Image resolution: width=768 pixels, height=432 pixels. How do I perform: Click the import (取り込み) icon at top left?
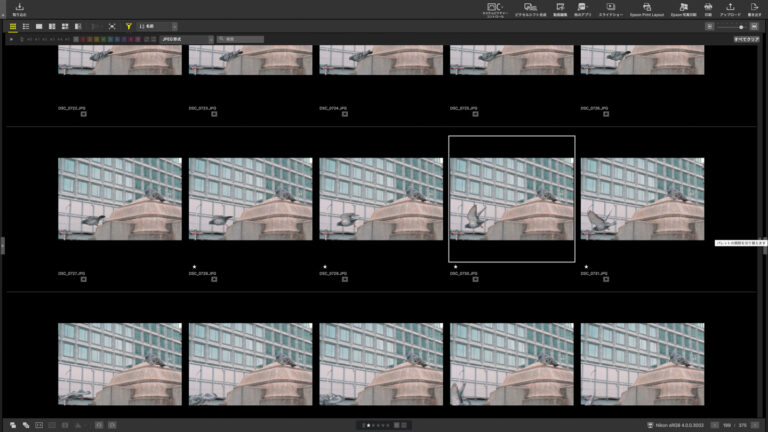(x=19, y=9)
